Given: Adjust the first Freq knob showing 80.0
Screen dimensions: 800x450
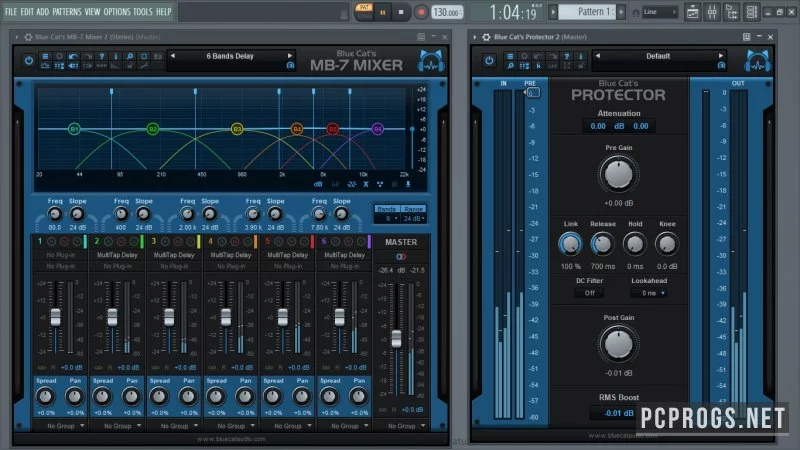Looking at the screenshot, I should click(55, 214).
